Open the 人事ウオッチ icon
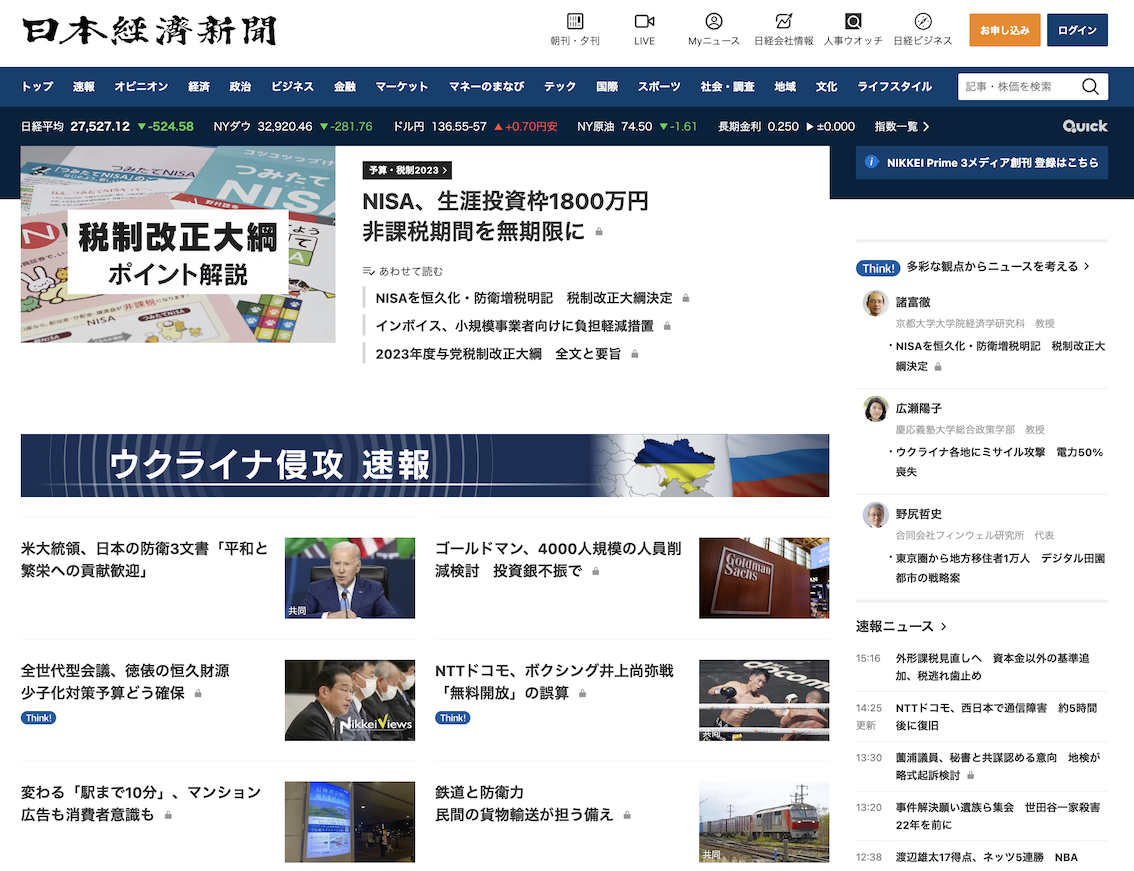This screenshot has width=1134, height=871. coord(853,21)
